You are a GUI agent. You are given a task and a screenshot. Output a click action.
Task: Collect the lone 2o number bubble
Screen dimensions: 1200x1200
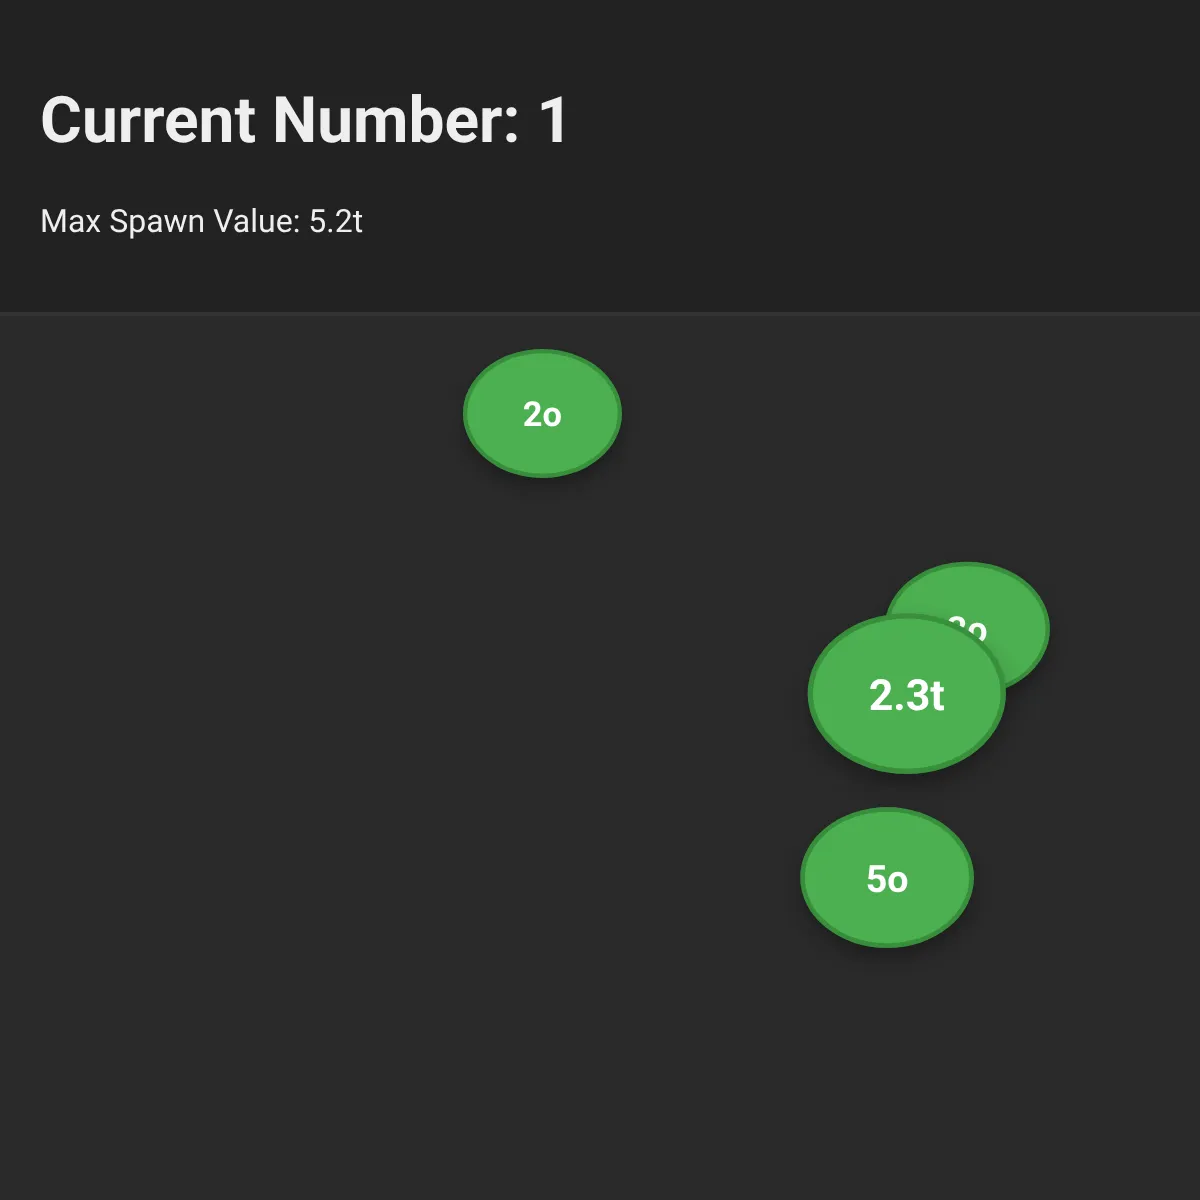tap(542, 413)
